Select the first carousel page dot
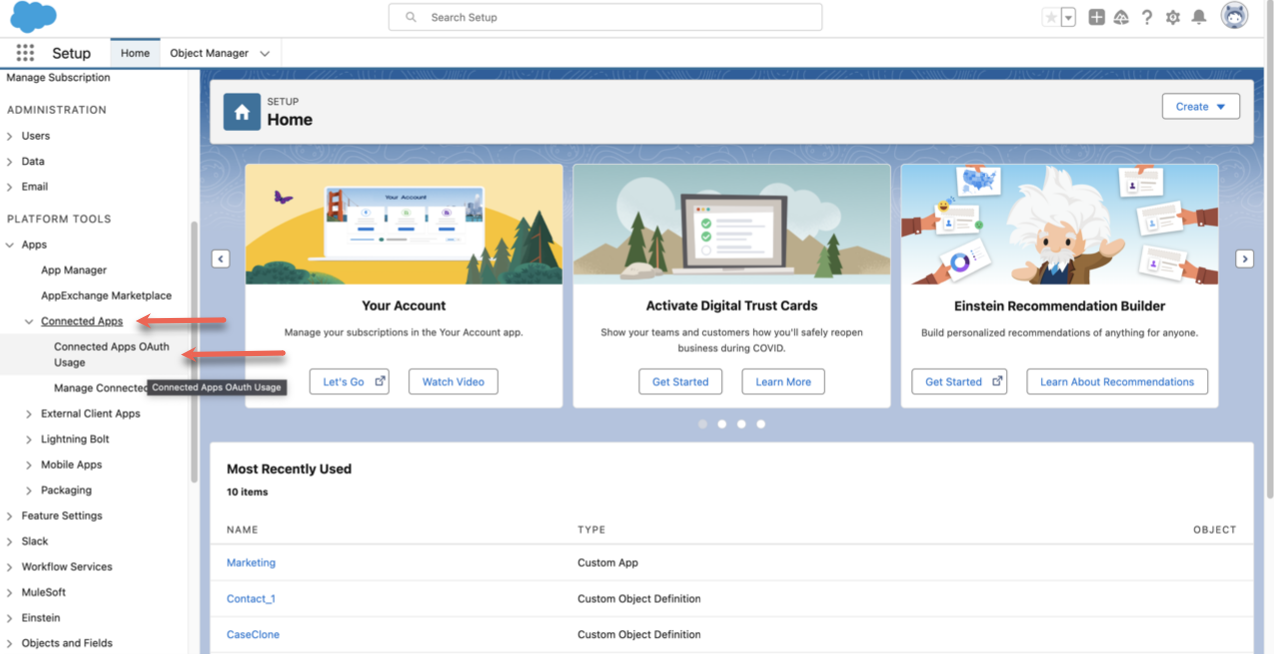The height and width of the screenshot is (654, 1274). (703, 424)
